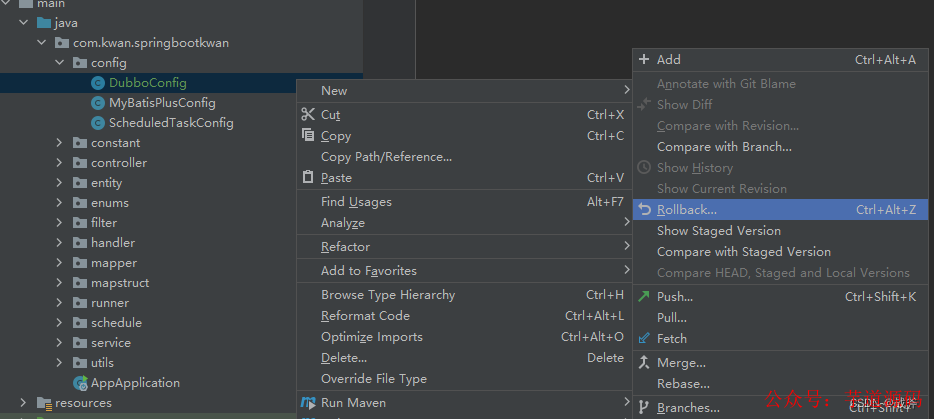Collapse the config package folder
Image resolution: width=934 pixels, height=419 pixels.
tap(59, 63)
